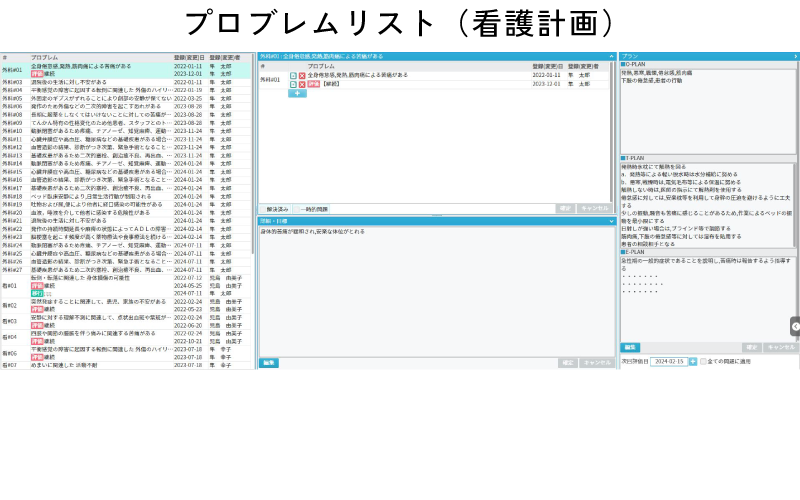Click the red X delete icon on the 評価 row
This screenshot has width=800, height=500.
(x=302, y=84)
